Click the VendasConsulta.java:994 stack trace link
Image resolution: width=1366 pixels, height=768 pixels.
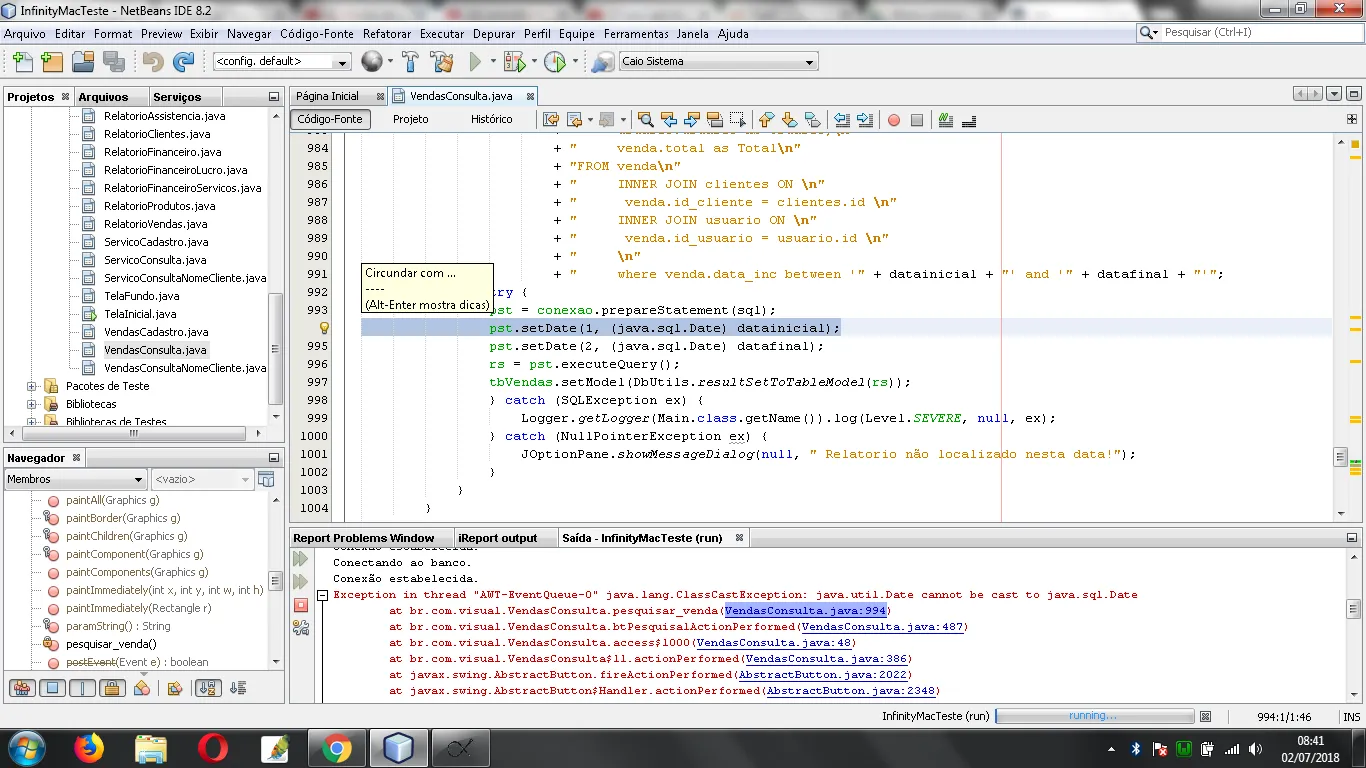[805, 611]
